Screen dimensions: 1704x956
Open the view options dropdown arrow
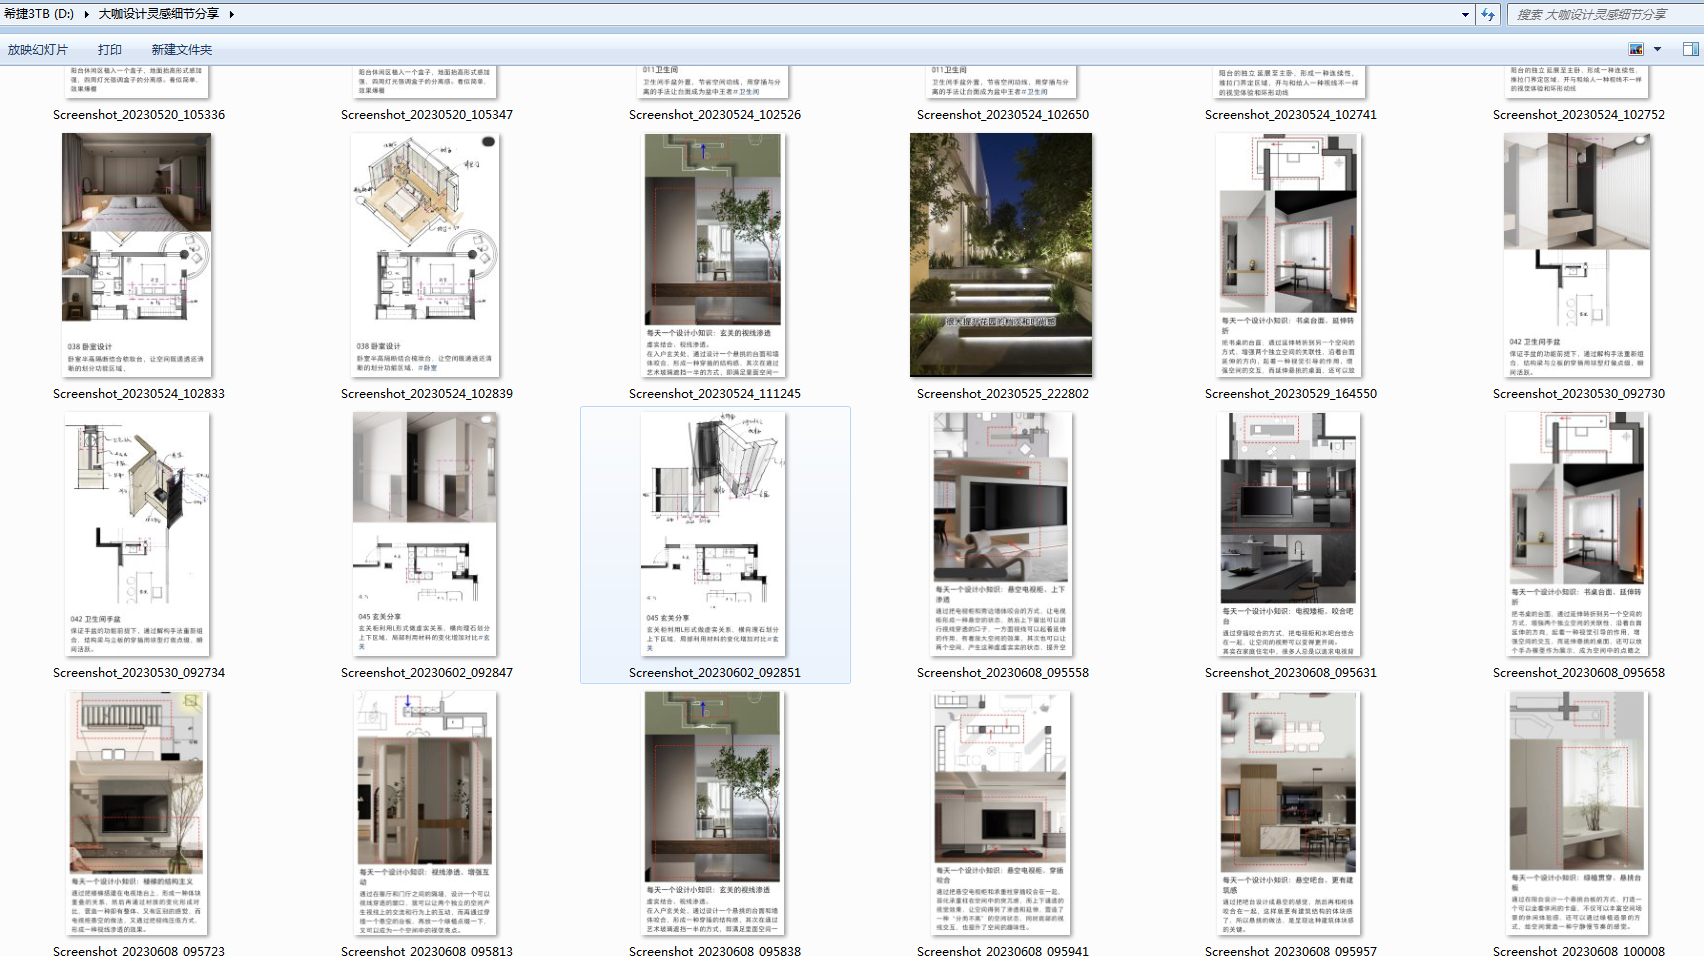tap(1657, 49)
